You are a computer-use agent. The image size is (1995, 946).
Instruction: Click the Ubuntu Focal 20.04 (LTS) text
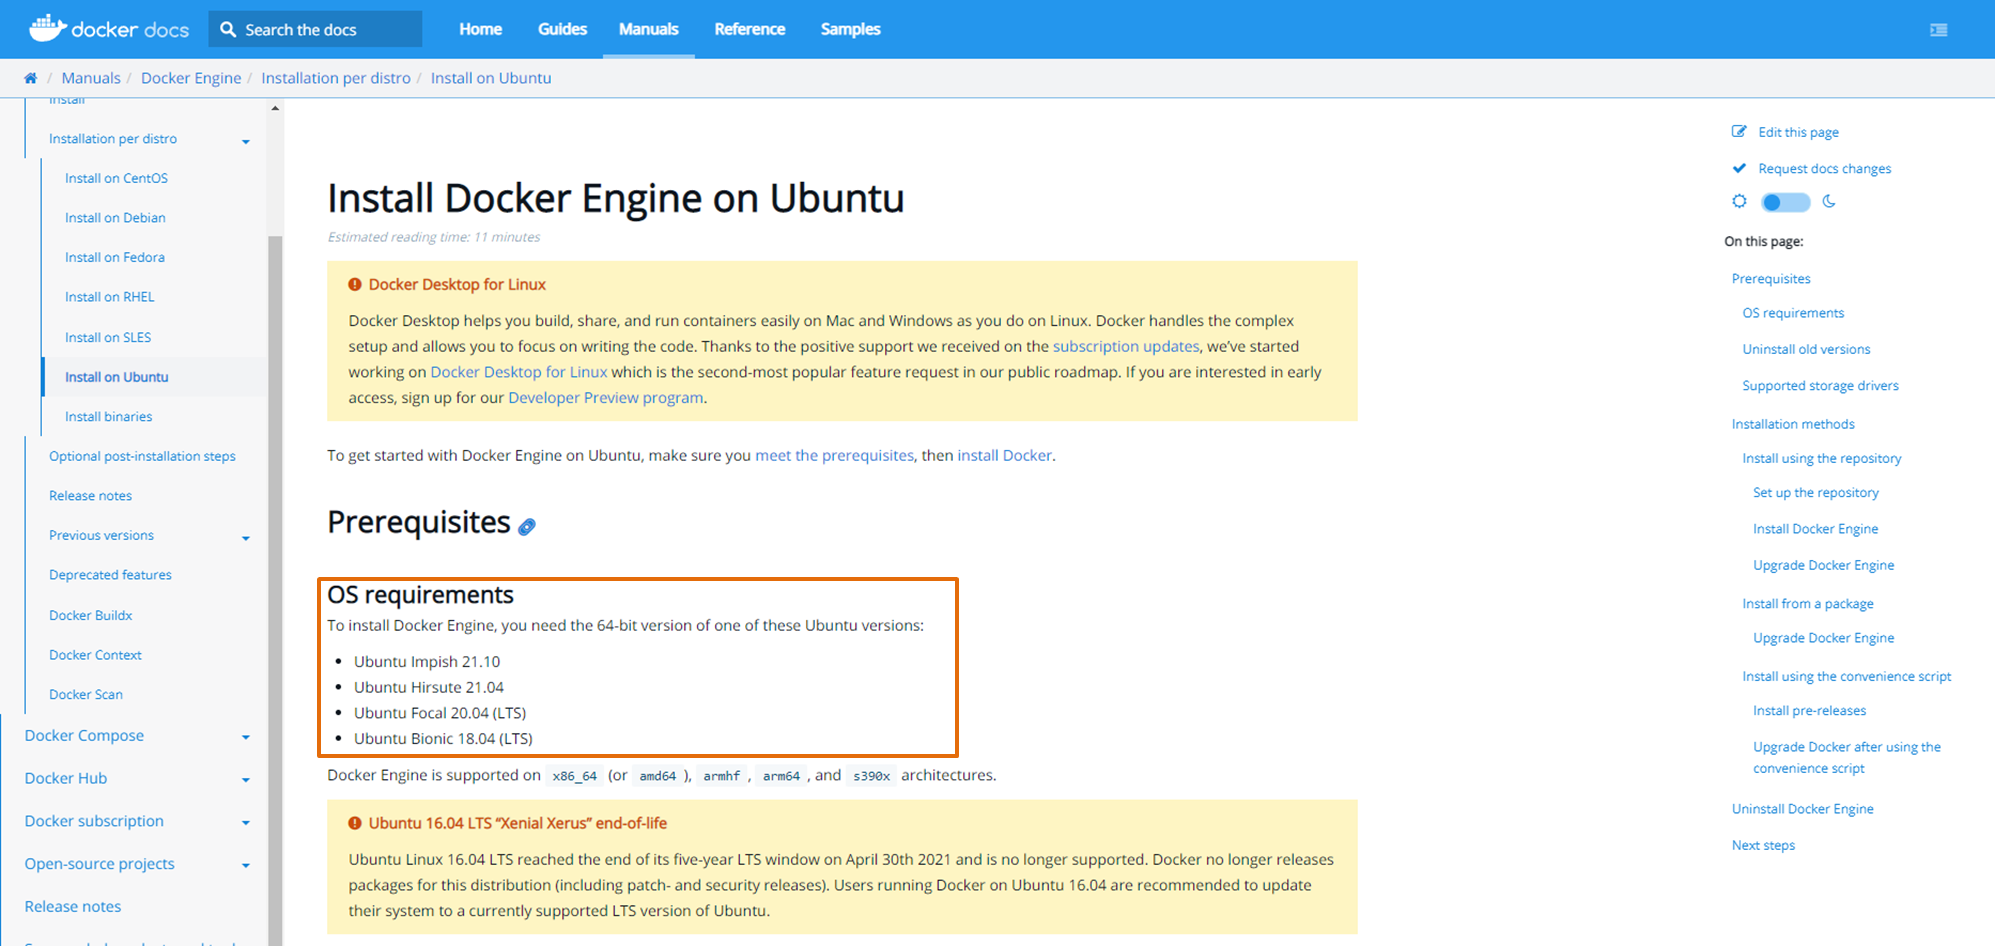click(440, 713)
